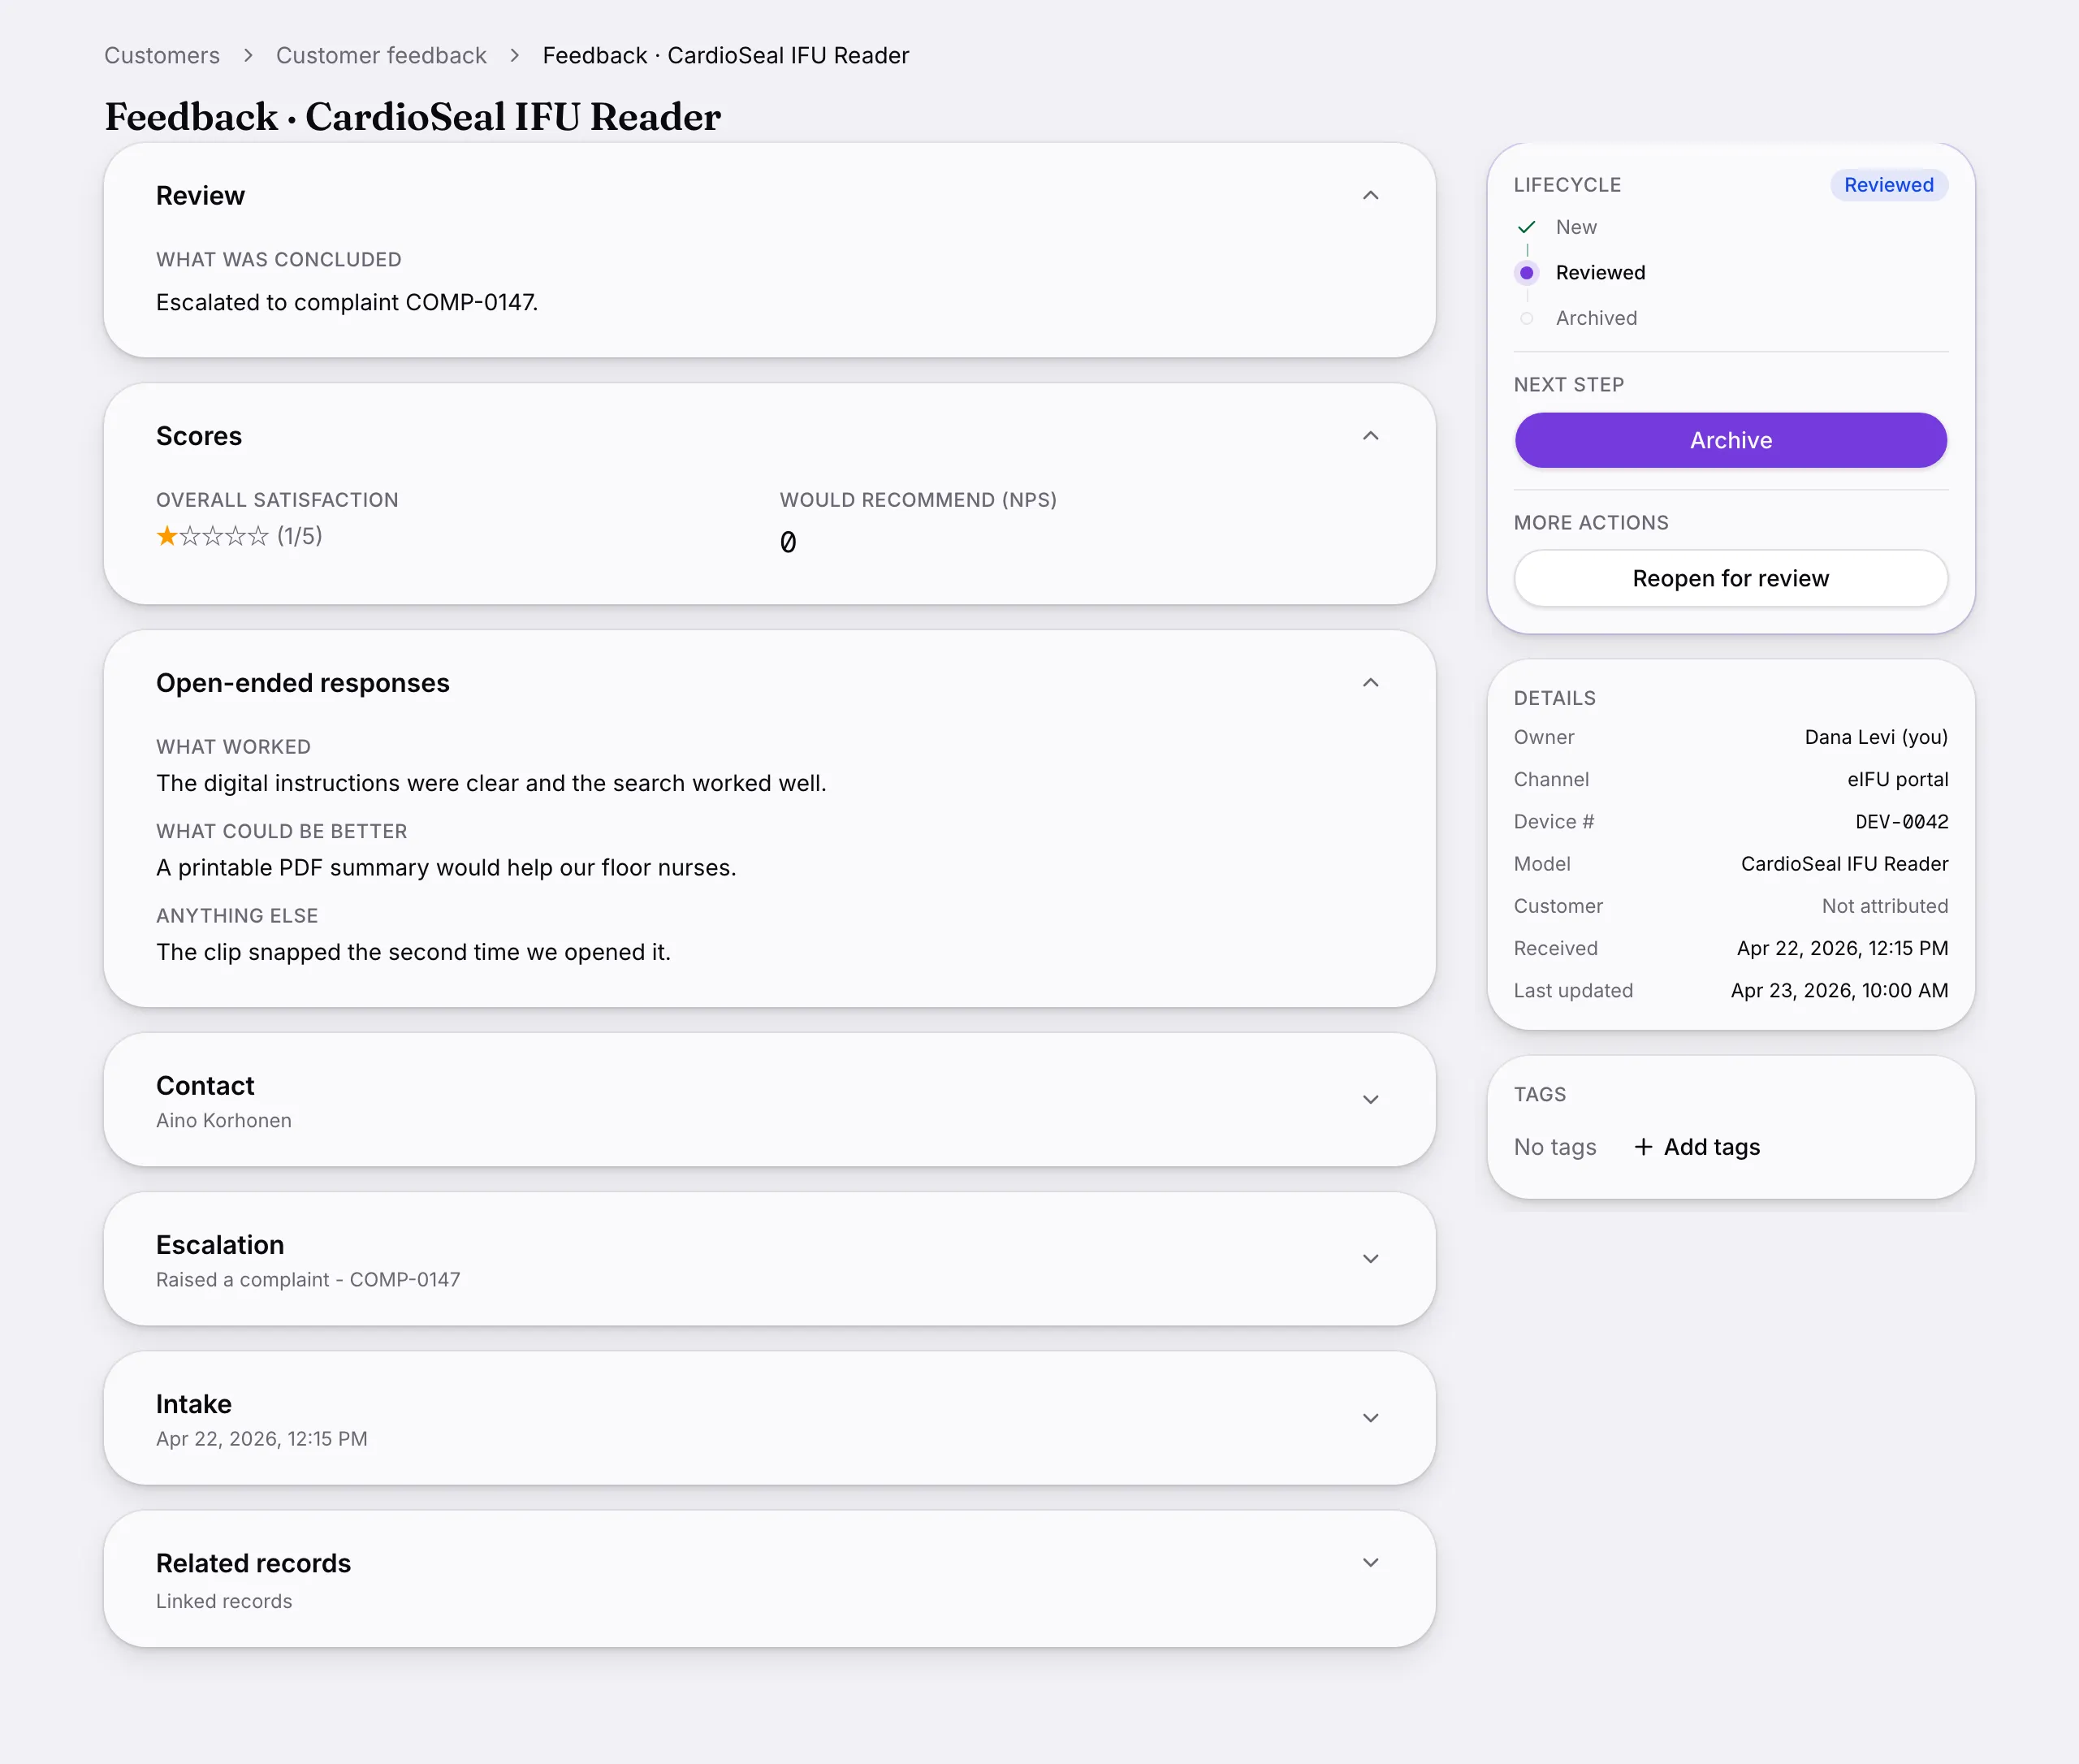The width and height of the screenshot is (2079, 1764).
Task: Click Reopen for review
Action: [1730, 578]
